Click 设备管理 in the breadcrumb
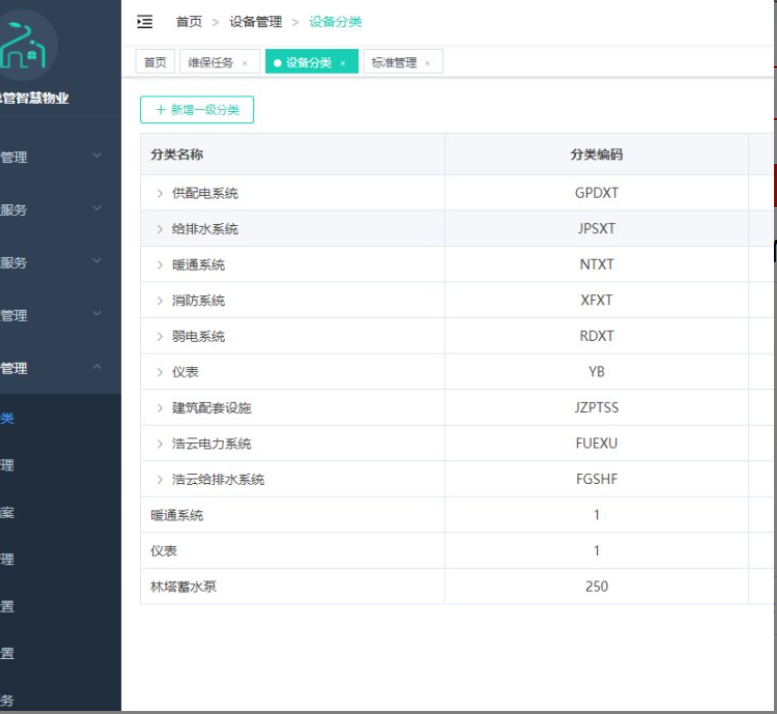 (255, 22)
